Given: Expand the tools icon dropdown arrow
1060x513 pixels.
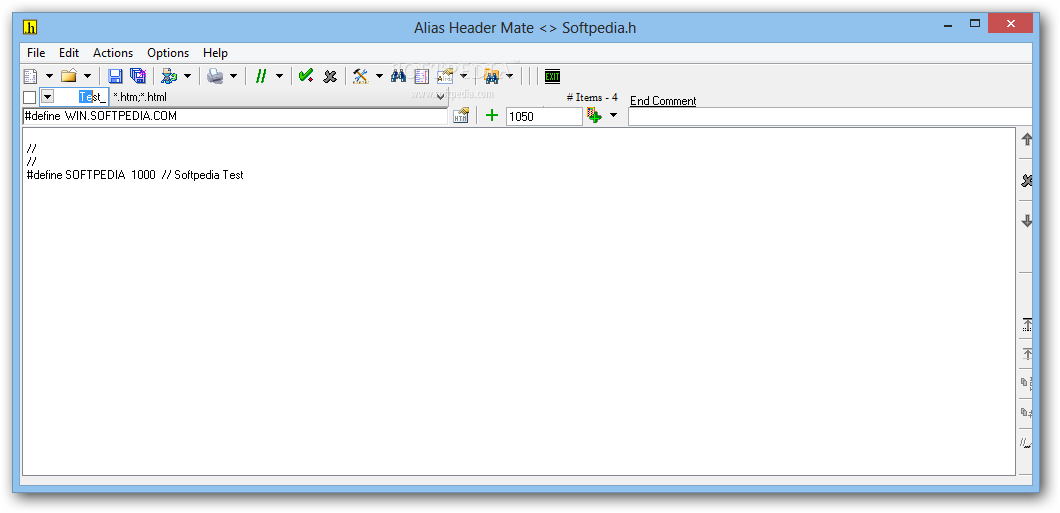Looking at the screenshot, I should [379, 76].
